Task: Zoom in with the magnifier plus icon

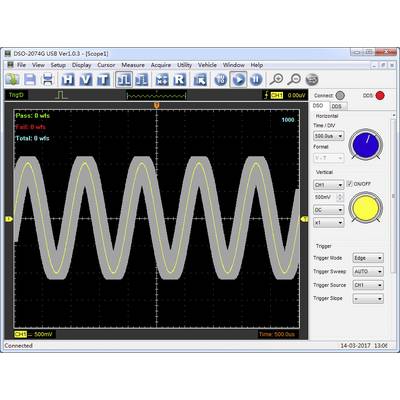Action: click(276, 79)
